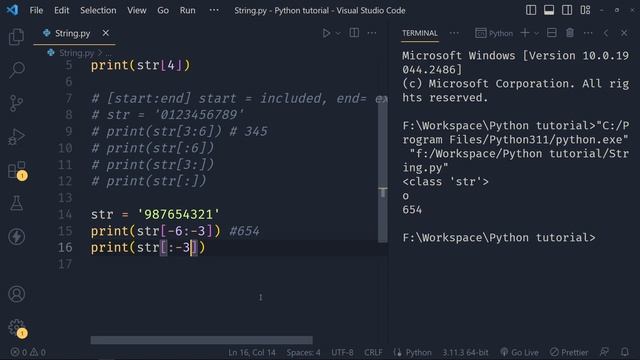Split the editor to the right

(354, 33)
